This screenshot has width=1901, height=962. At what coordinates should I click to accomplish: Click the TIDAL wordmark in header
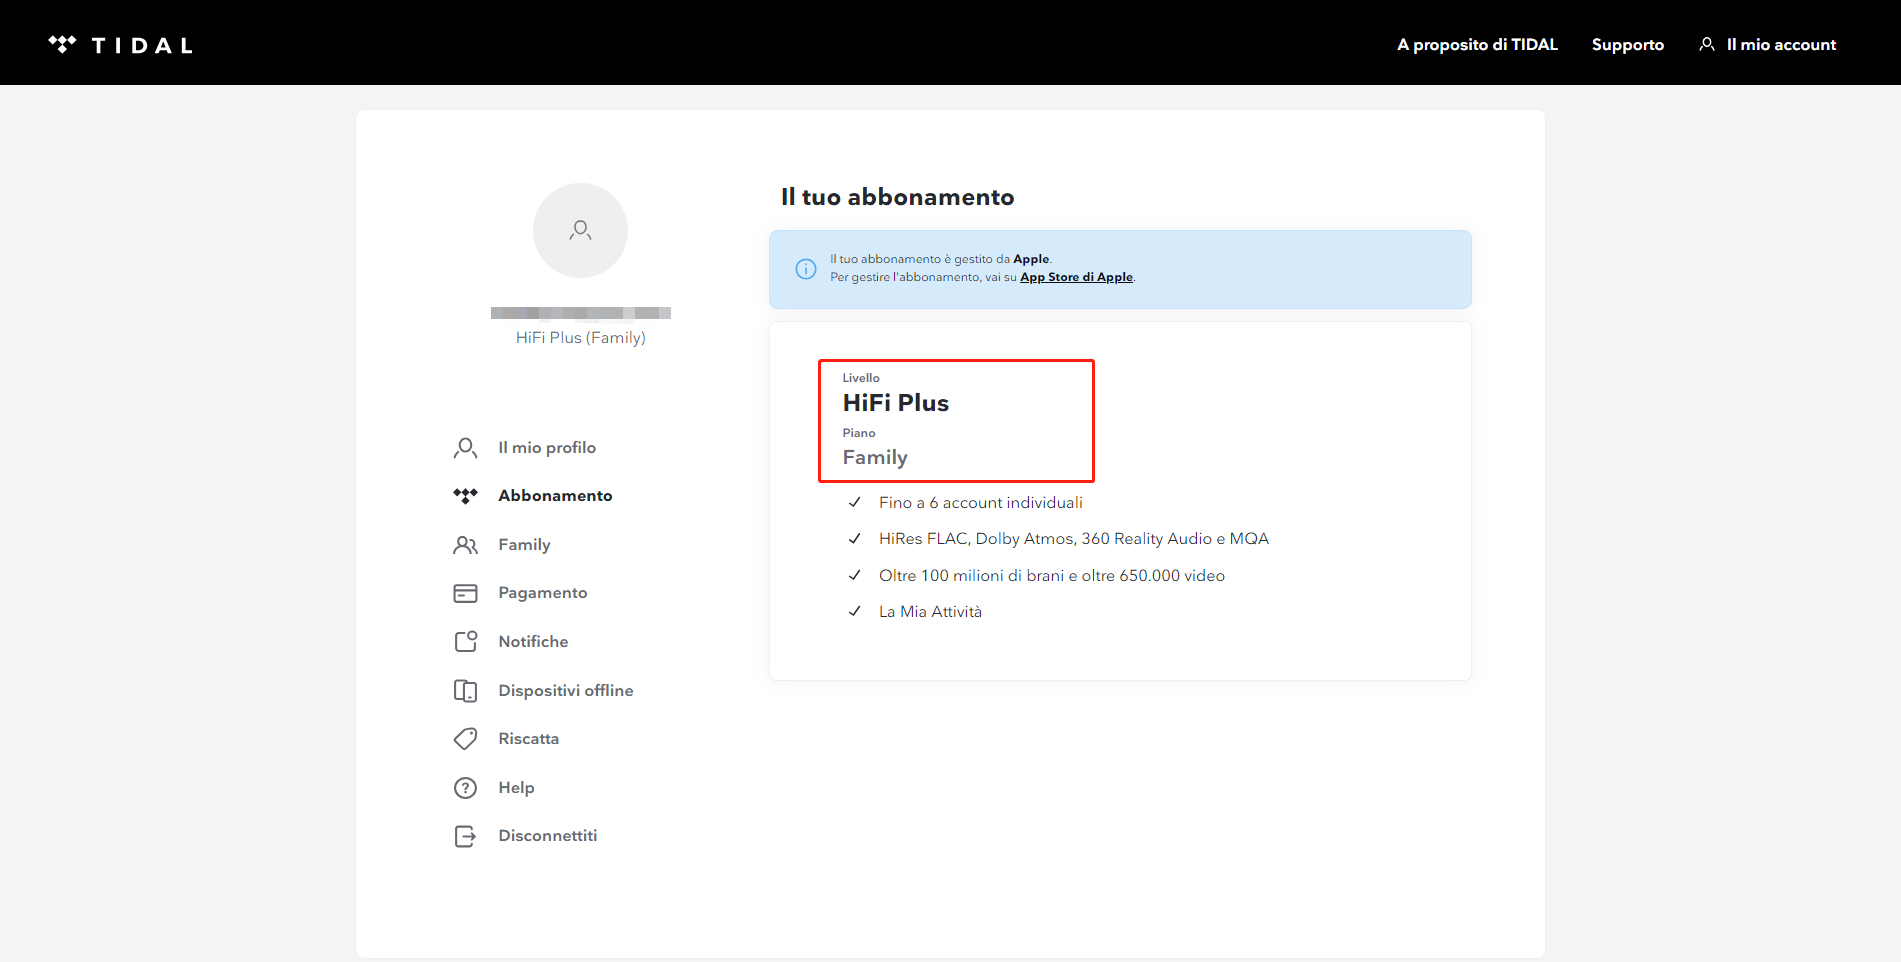point(142,45)
